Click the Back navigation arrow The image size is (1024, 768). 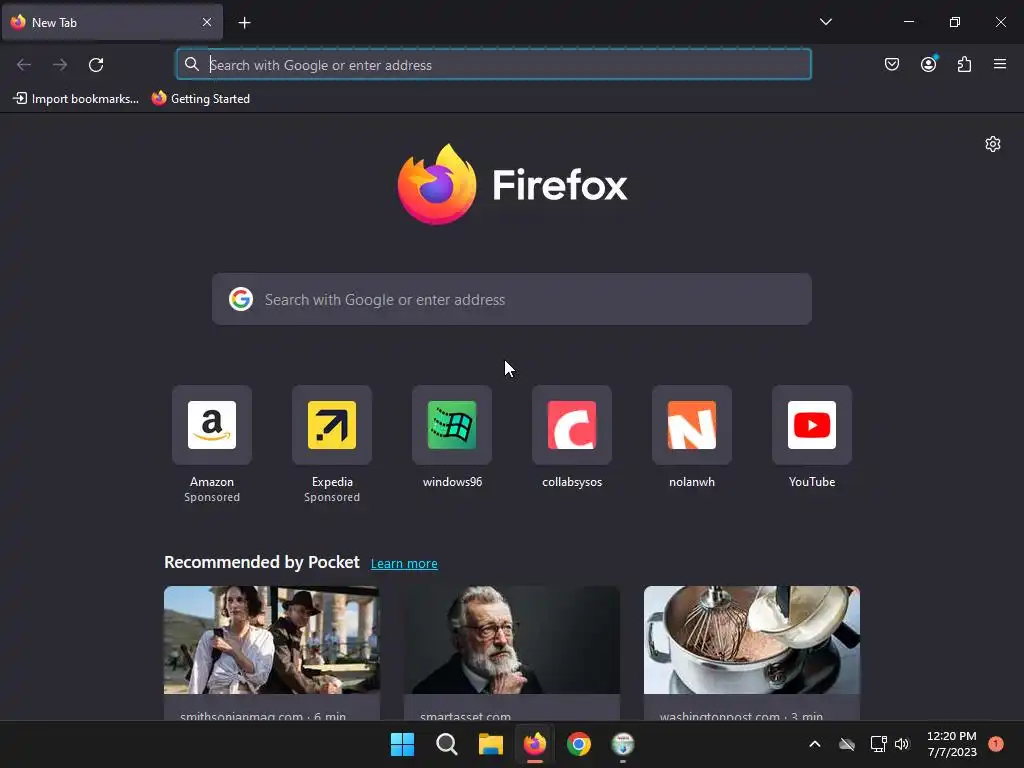click(x=24, y=65)
